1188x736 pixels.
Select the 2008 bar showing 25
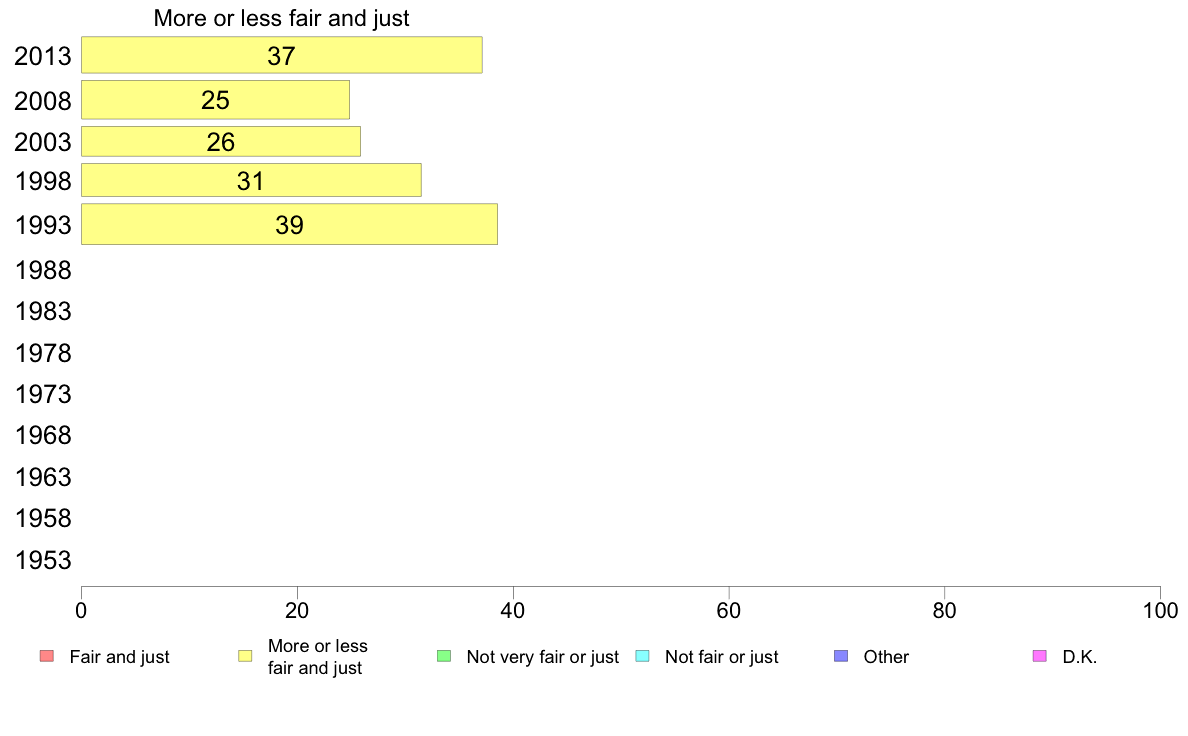tap(215, 100)
